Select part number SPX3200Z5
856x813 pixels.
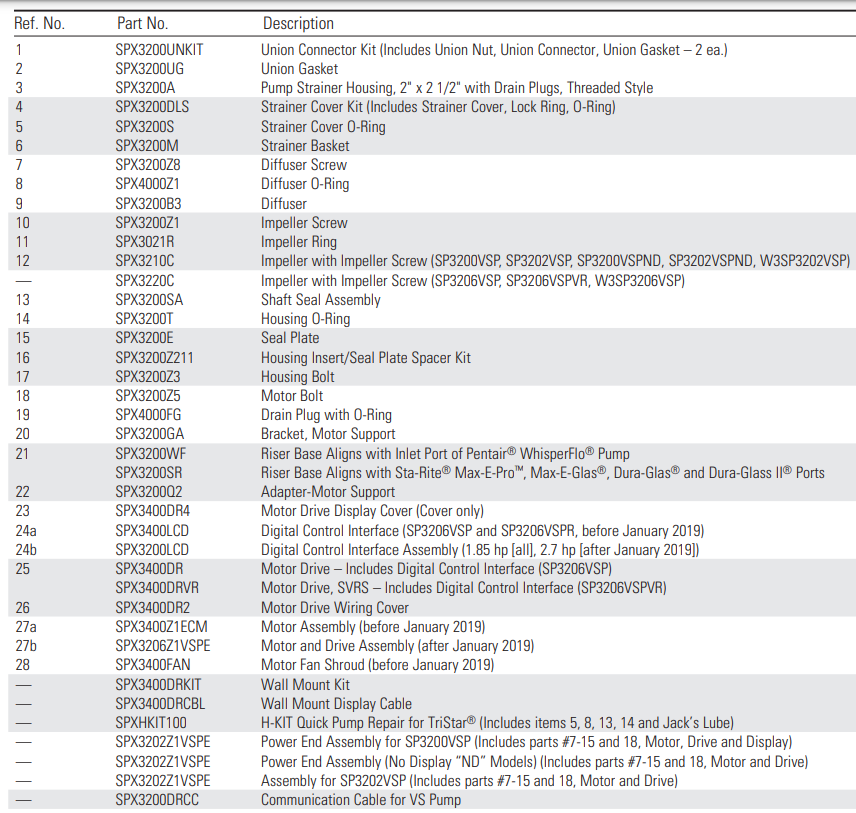[147, 396]
